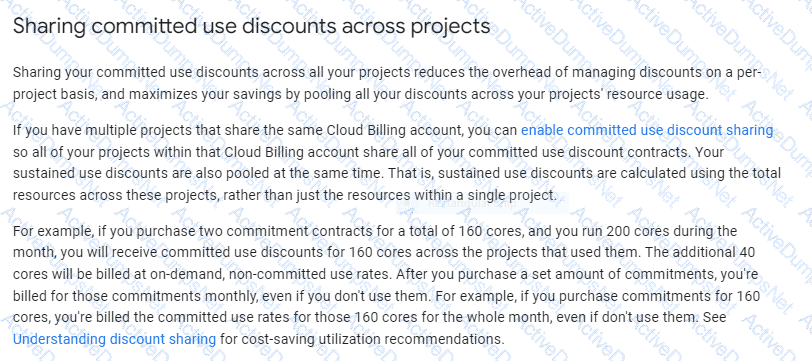Image resolution: width=812 pixels, height=361 pixels.
Task: Click the words 'Cloud Billing account, you can'
Action: (422, 131)
